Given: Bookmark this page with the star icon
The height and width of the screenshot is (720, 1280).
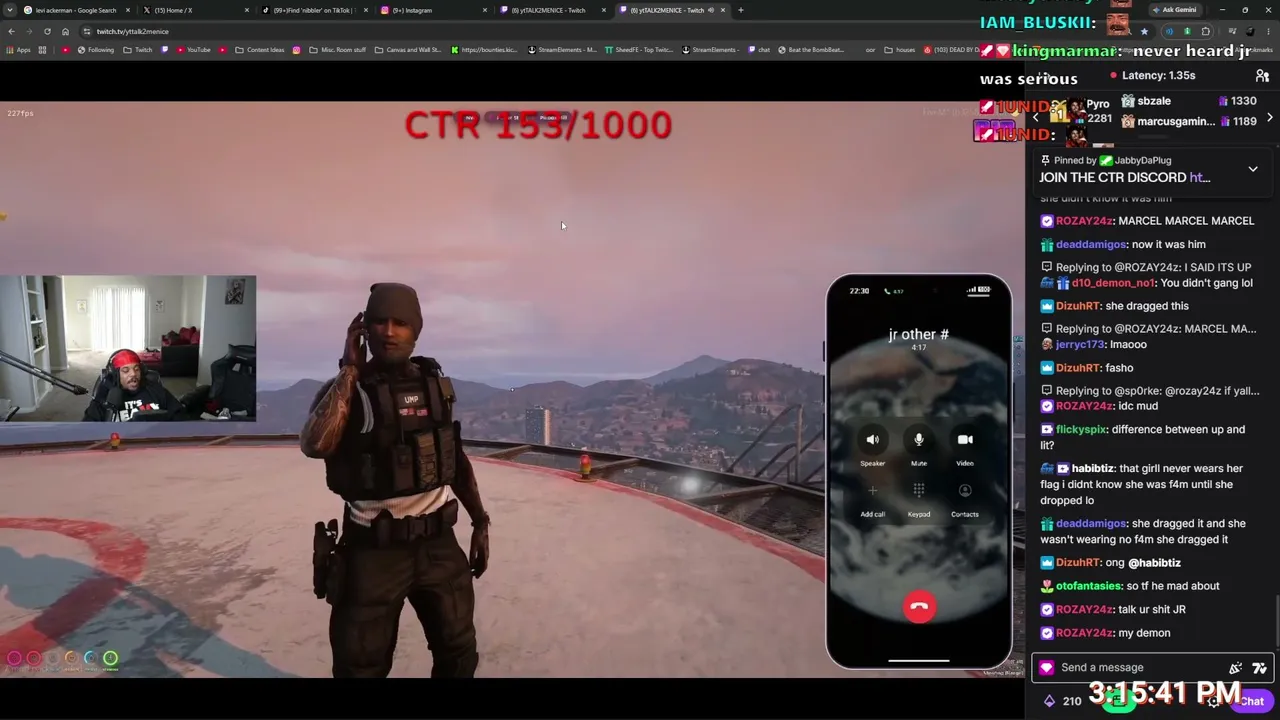Looking at the screenshot, I should point(1144,31).
